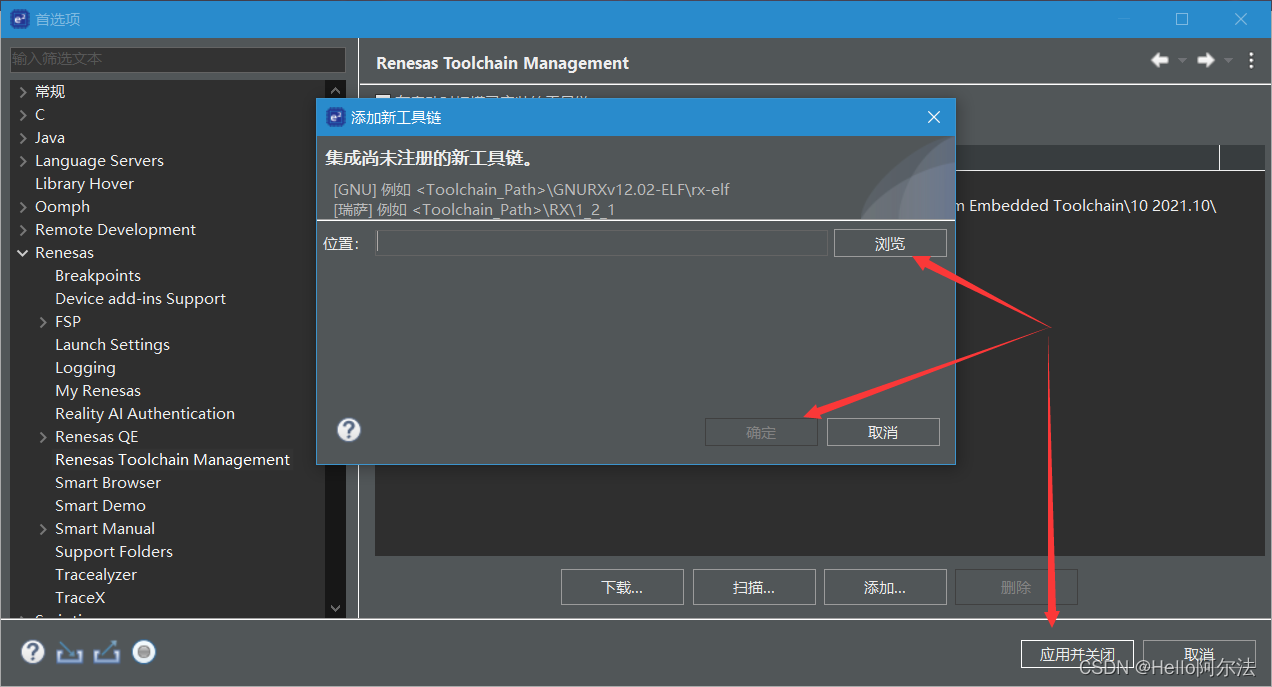Open help via bottom-left question mark icon
Image resolution: width=1272 pixels, height=687 pixels.
click(32, 651)
